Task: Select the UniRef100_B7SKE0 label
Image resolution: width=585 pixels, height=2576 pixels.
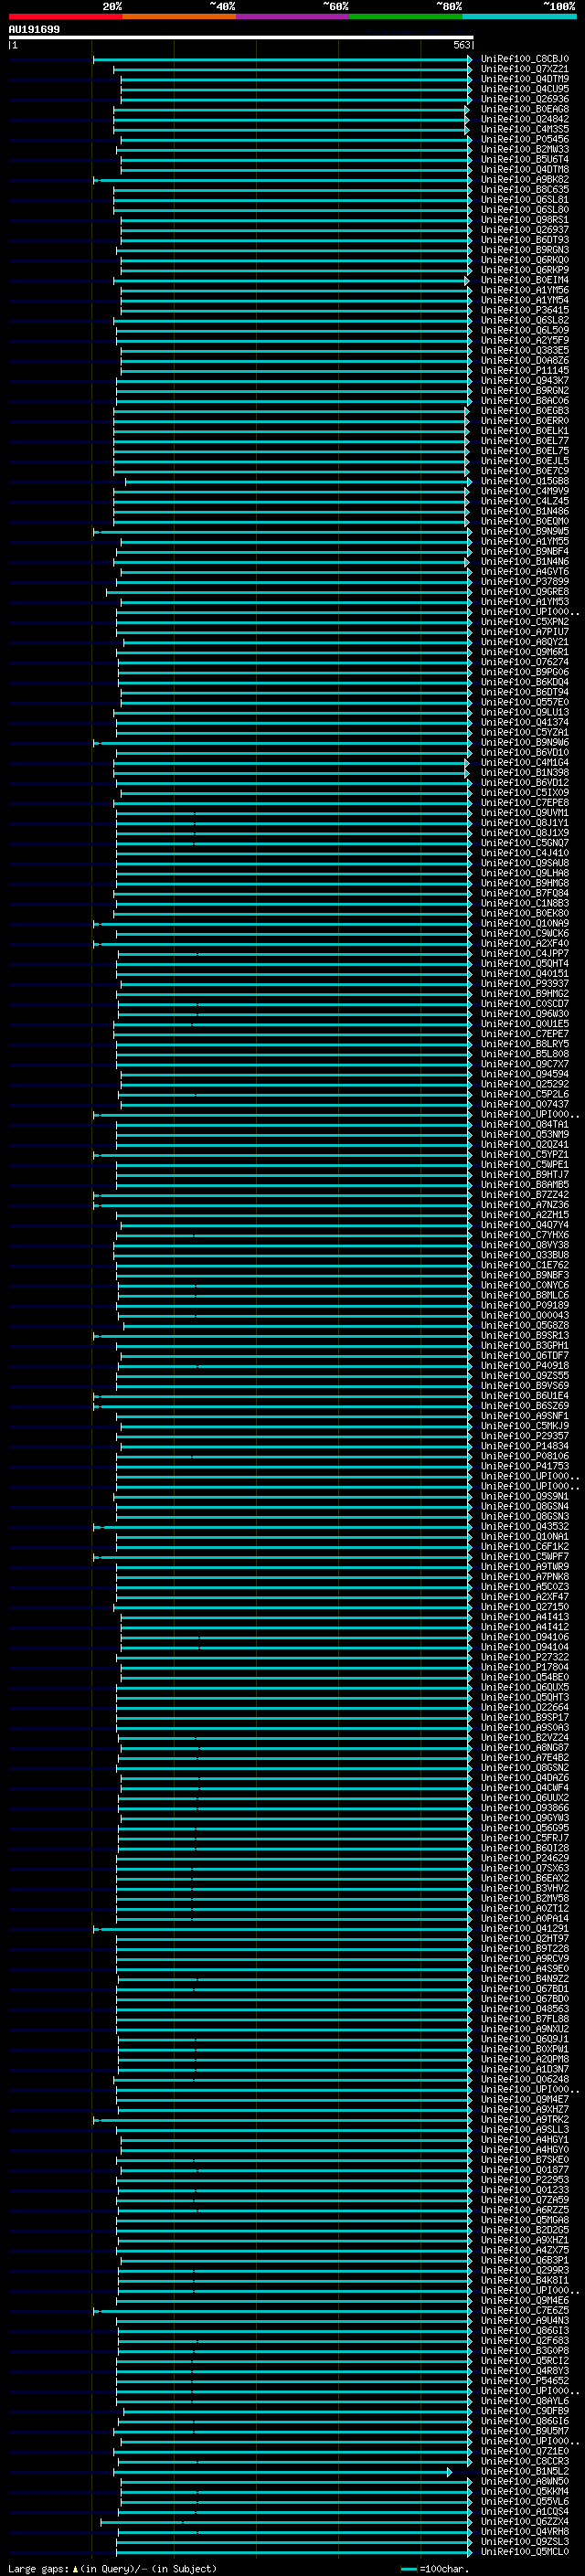Action: coord(525,2160)
